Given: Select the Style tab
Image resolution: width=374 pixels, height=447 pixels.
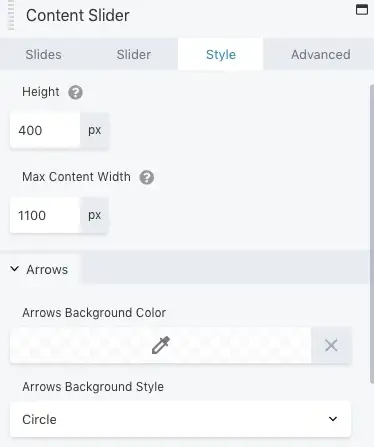Looking at the screenshot, I should [x=221, y=54].
